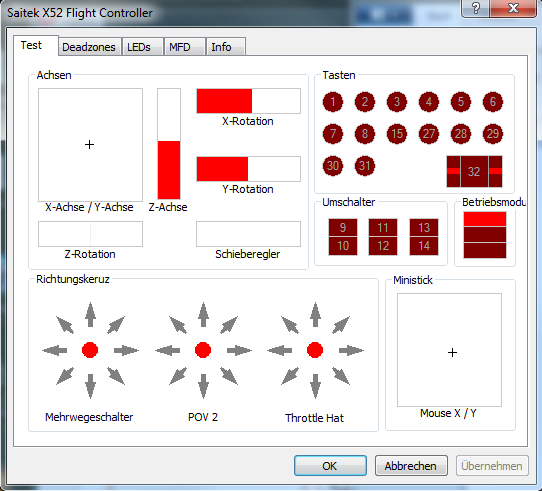Select button indicator number 15
The height and width of the screenshot is (491, 542).
coord(397,134)
